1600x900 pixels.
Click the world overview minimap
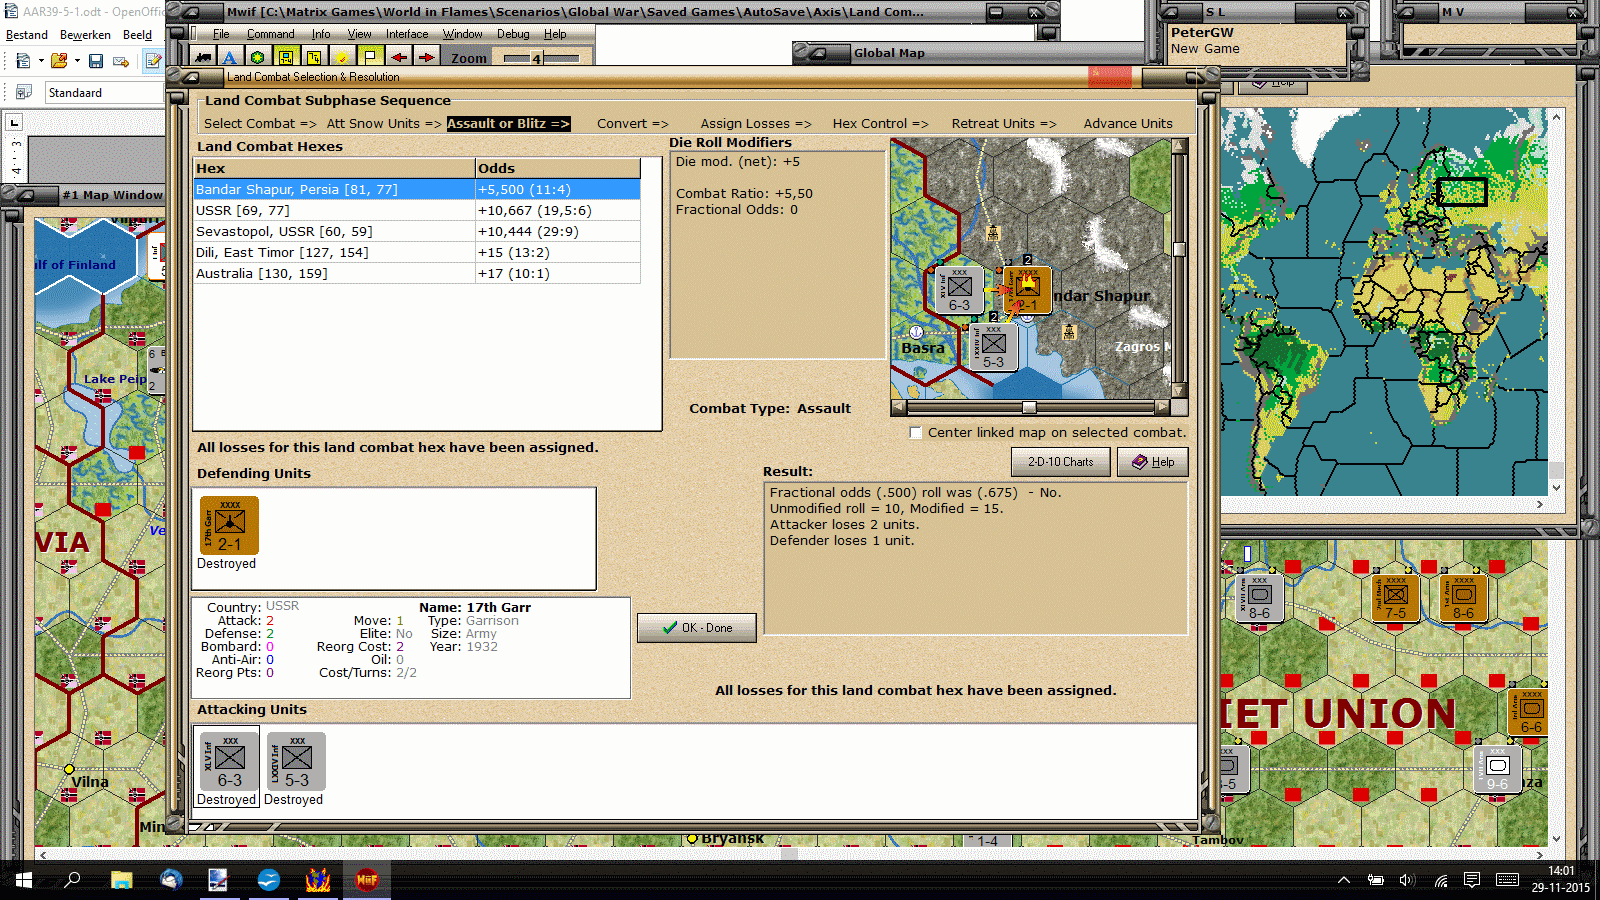pos(1384,301)
